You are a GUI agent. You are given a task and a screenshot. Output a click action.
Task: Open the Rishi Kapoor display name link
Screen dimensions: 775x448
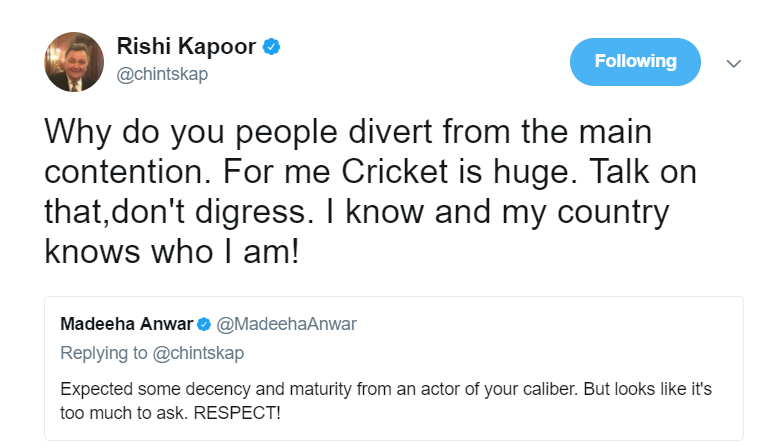tap(187, 47)
